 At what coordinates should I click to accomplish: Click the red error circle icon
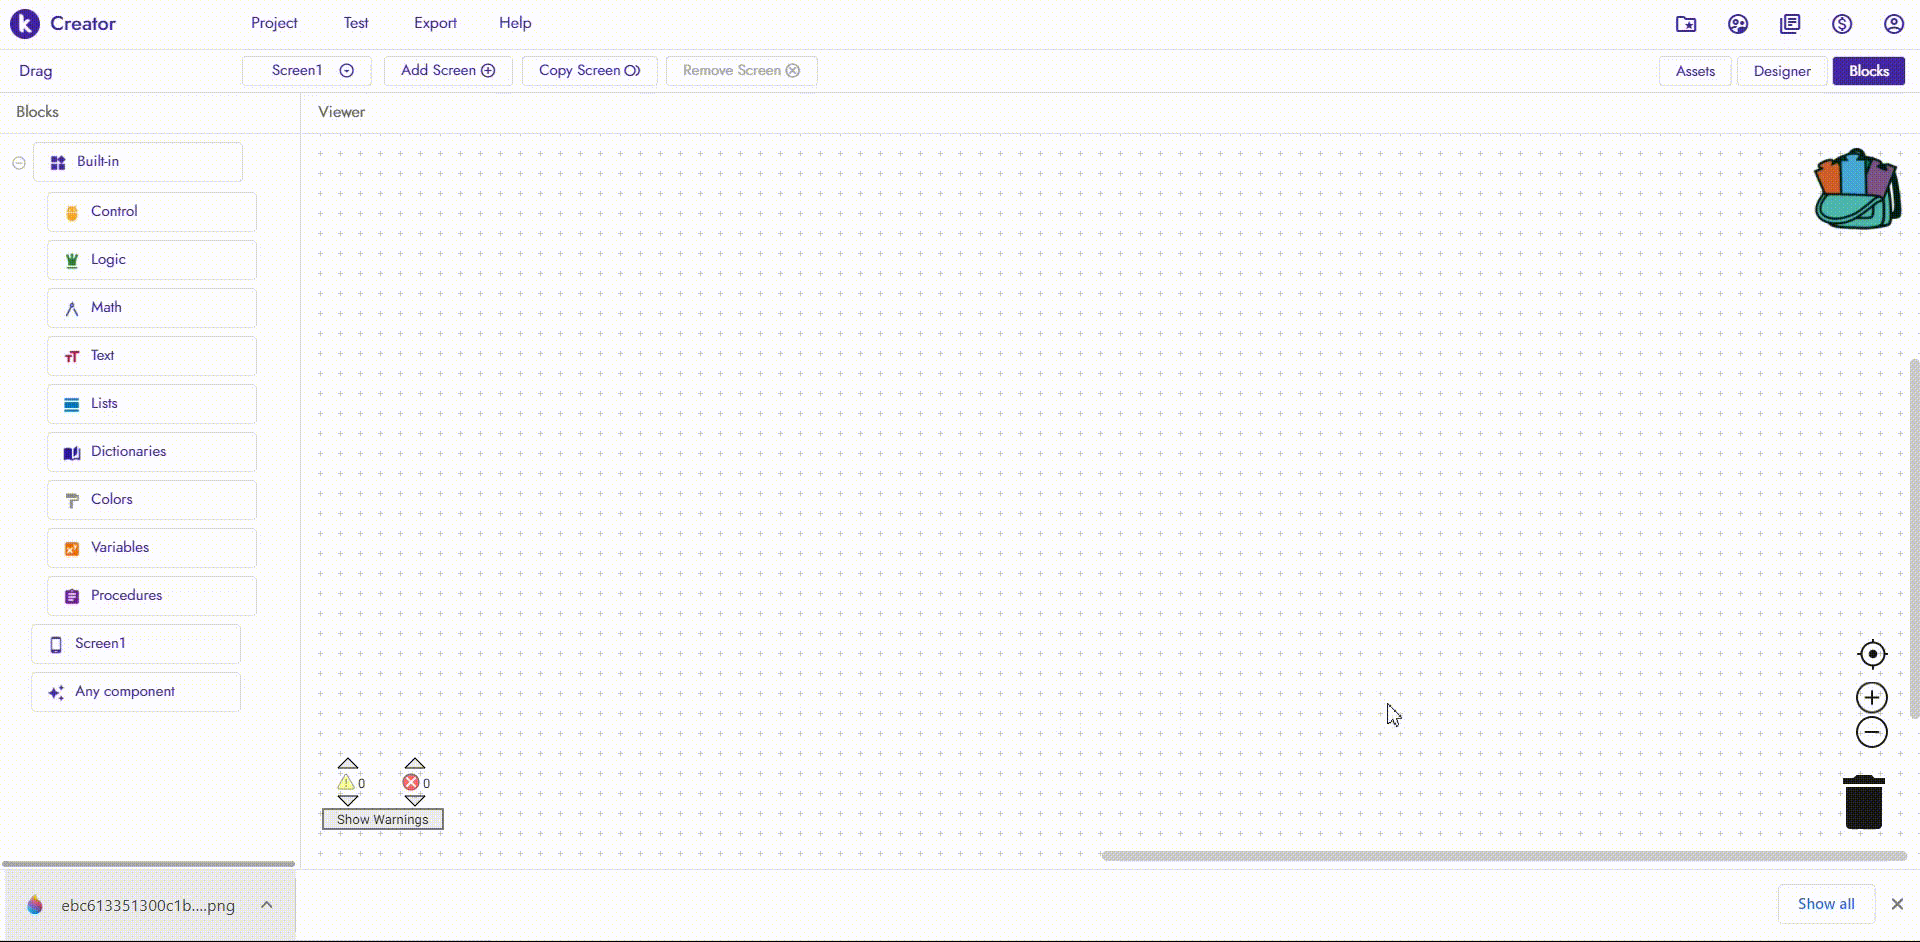(x=411, y=782)
